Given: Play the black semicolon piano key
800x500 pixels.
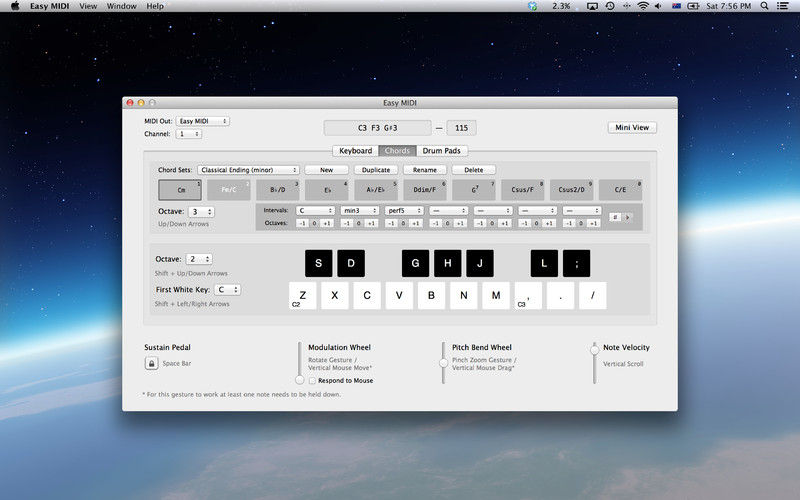Looking at the screenshot, I should click(577, 263).
